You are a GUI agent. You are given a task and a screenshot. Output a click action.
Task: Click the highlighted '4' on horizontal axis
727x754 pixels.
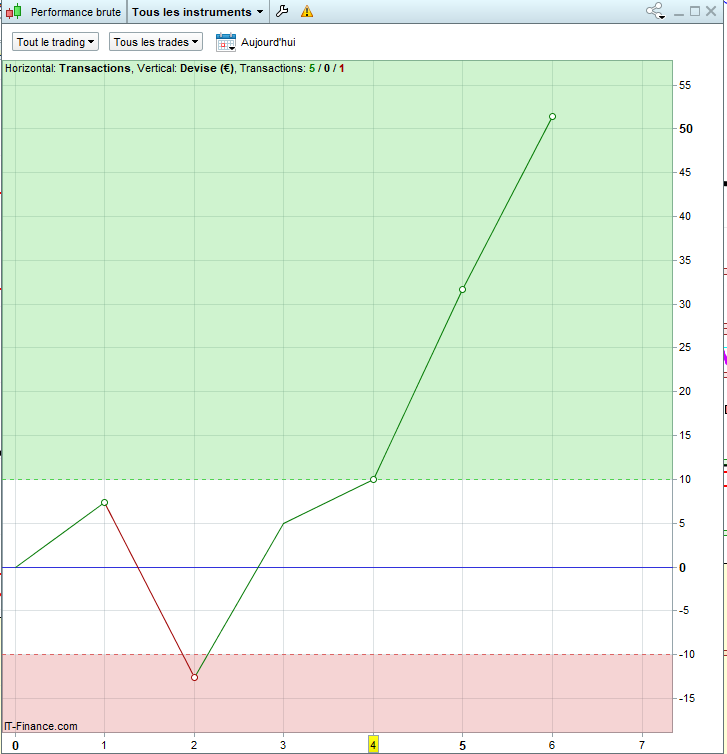[373, 745]
